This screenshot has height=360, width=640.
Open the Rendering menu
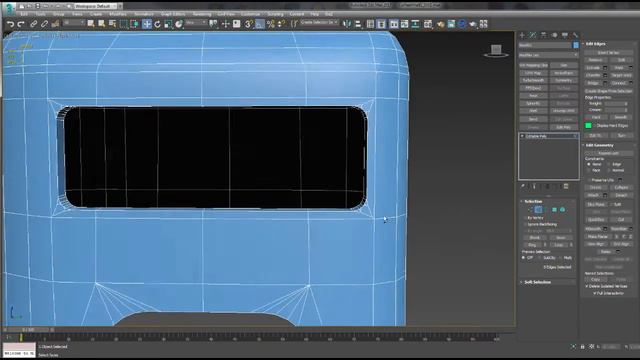tap(202, 14)
